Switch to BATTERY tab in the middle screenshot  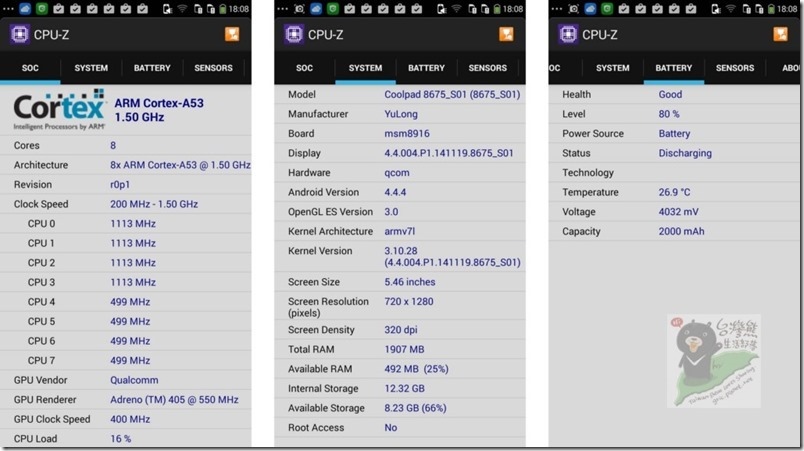point(426,68)
